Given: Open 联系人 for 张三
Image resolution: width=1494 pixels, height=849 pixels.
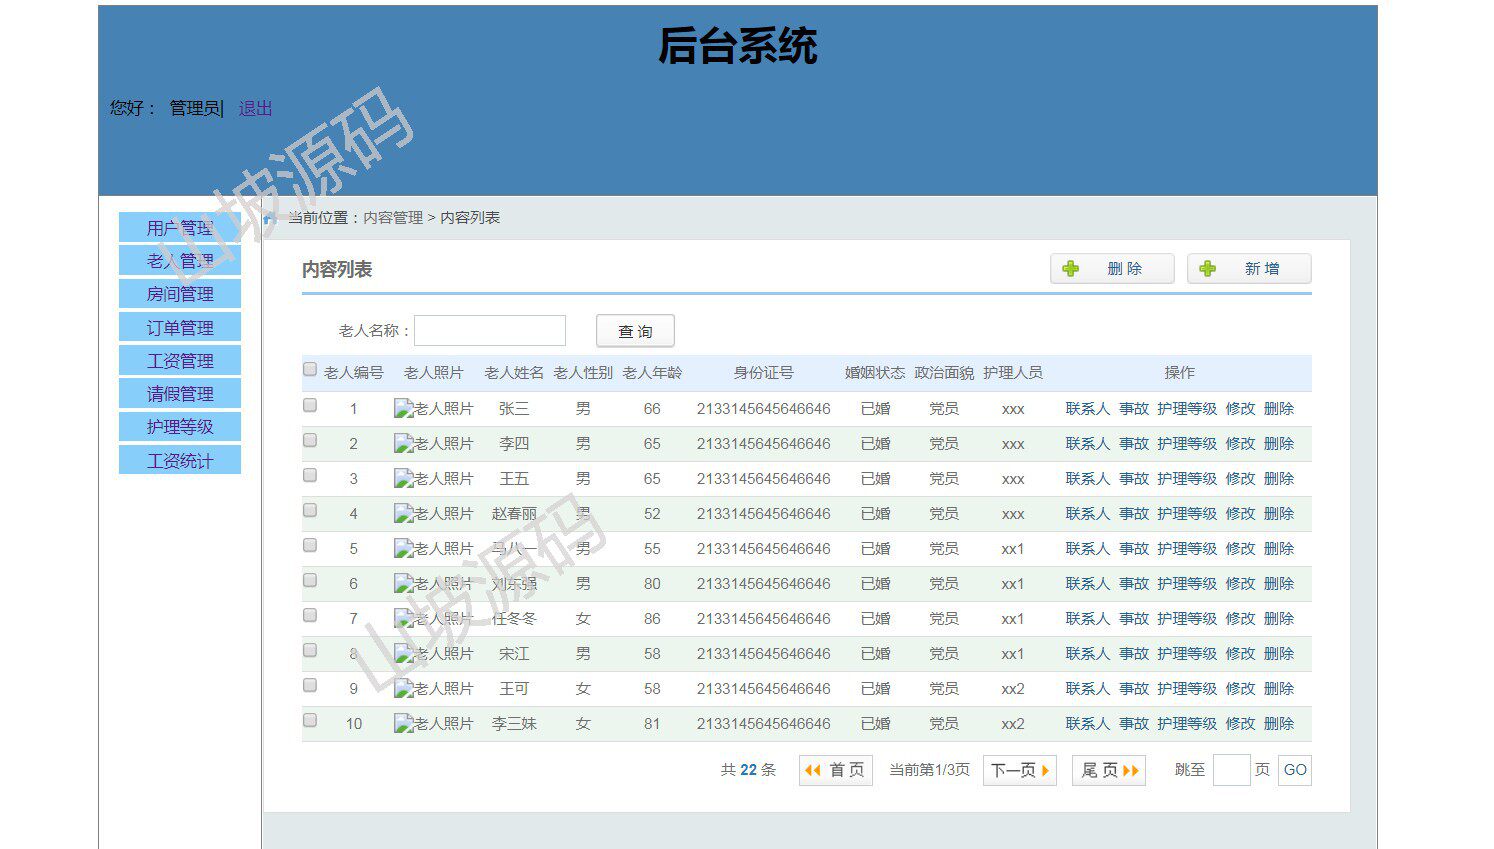Looking at the screenshot, I should coord(1087,409).
